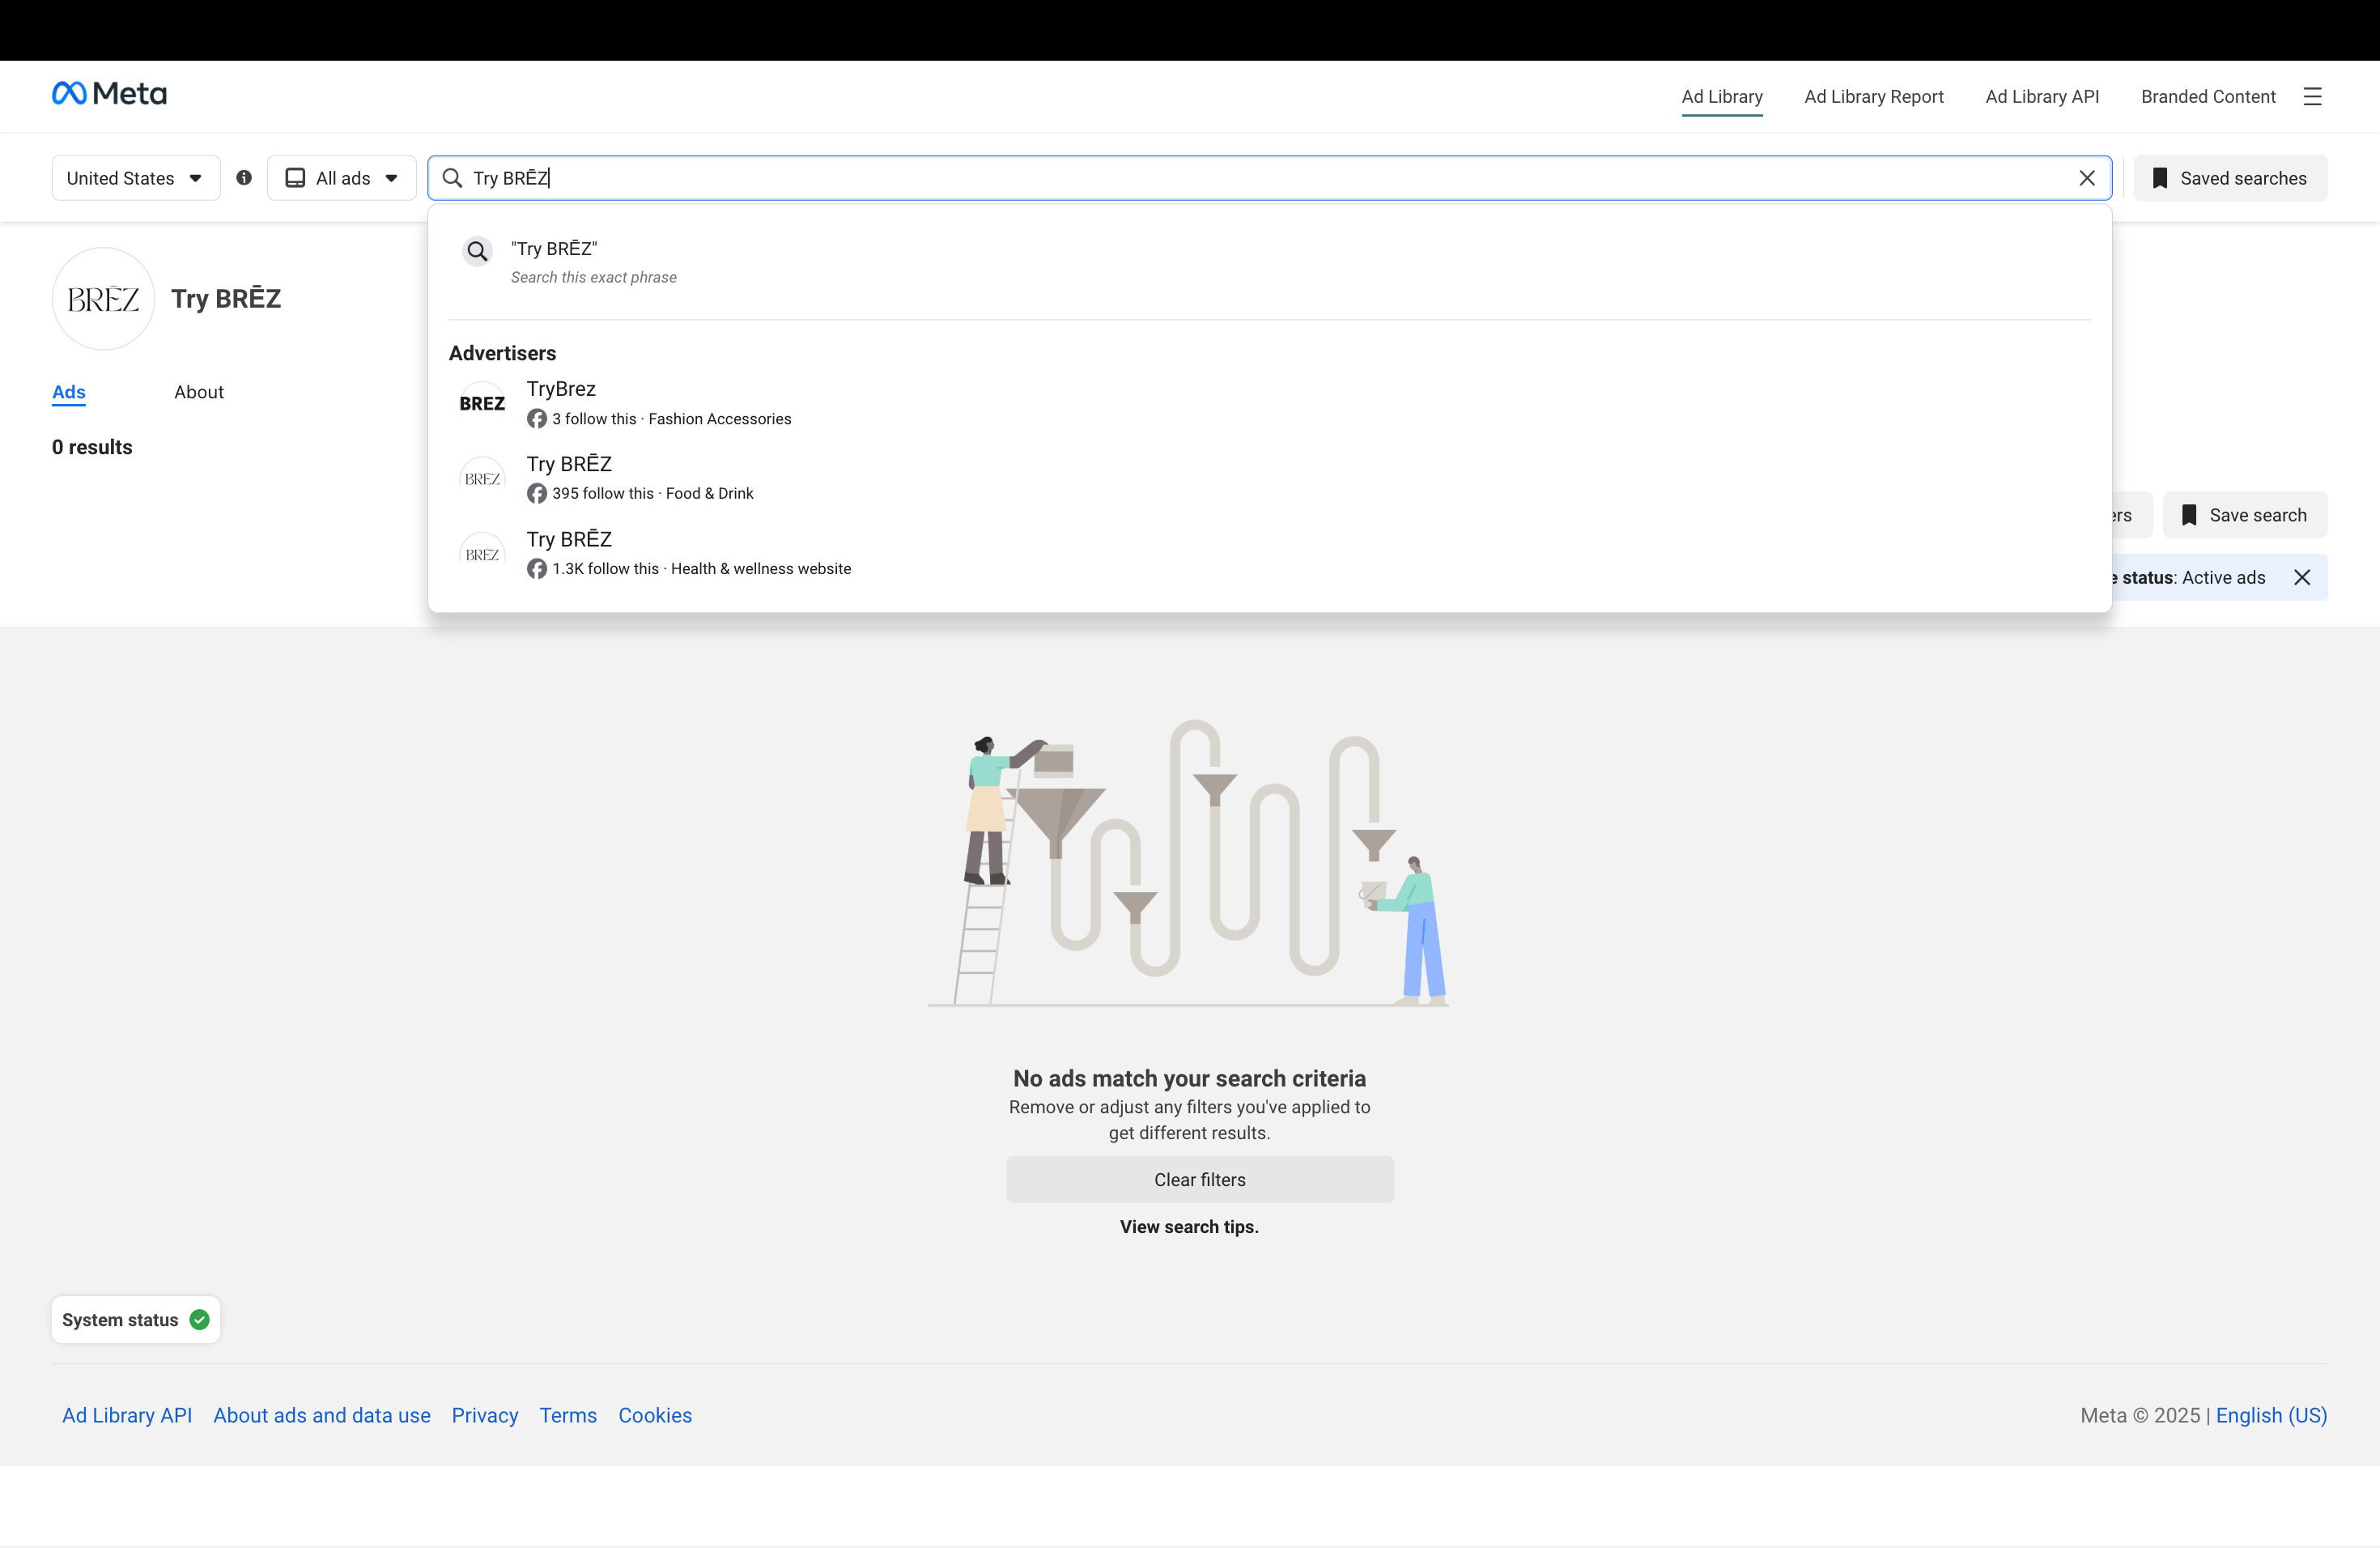2380x1548 pixels.
Task: Switch to the About tab
Action: pos(198,392)
